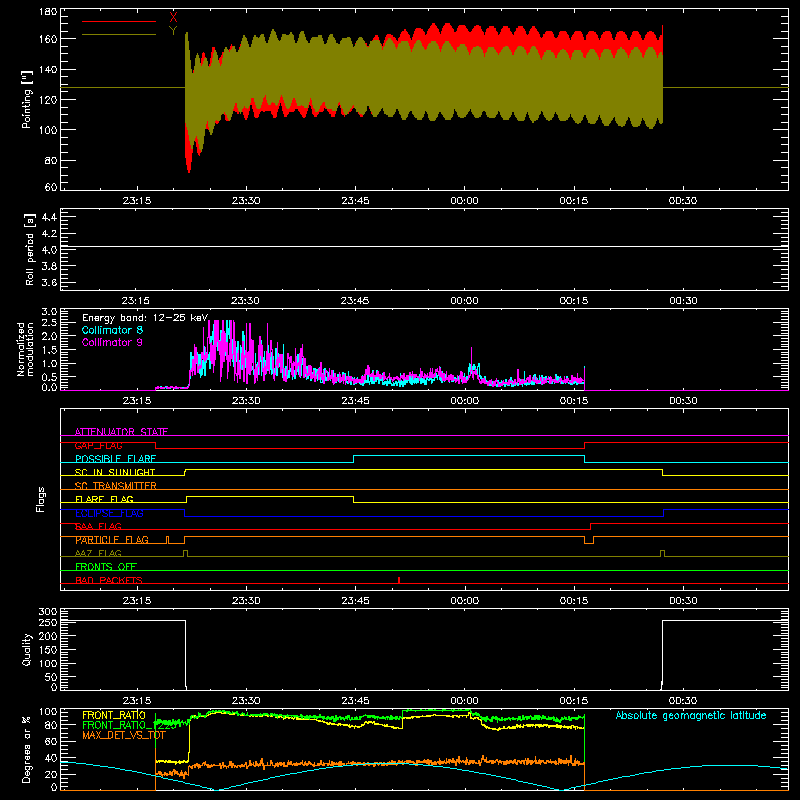
Task: Click the 4.0 tick on Roll period axis
Action: pos(49,250)
